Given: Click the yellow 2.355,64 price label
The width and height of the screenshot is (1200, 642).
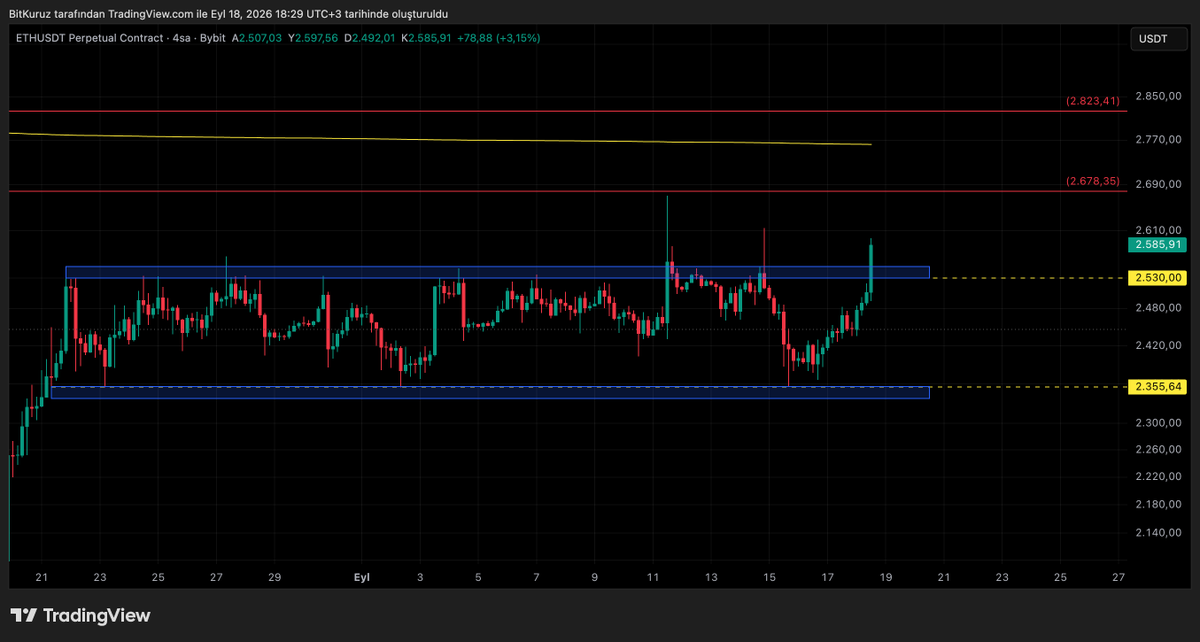Looking at the screenshot, I should pyautogui.click(x=1158, y=386).
